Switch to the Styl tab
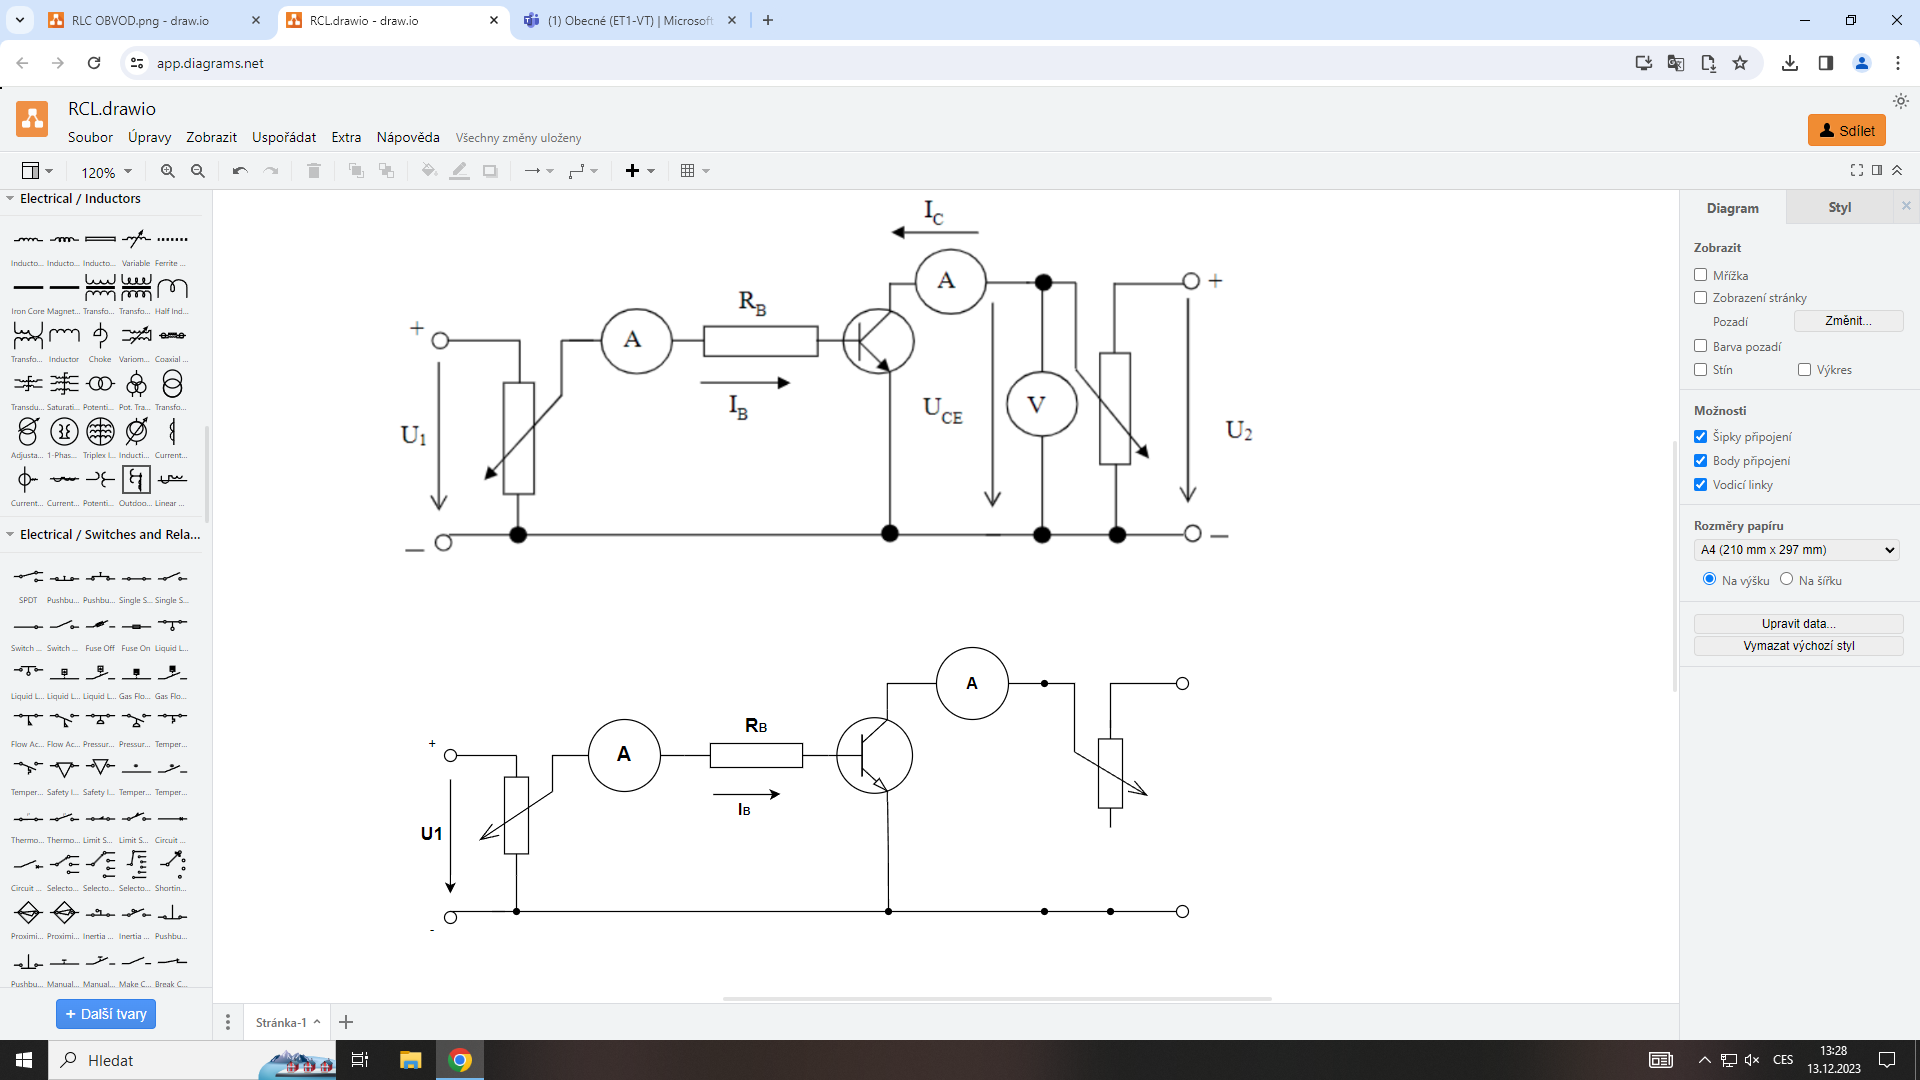Screen dimensions: 1920x1080 (x=1840, y=207)
